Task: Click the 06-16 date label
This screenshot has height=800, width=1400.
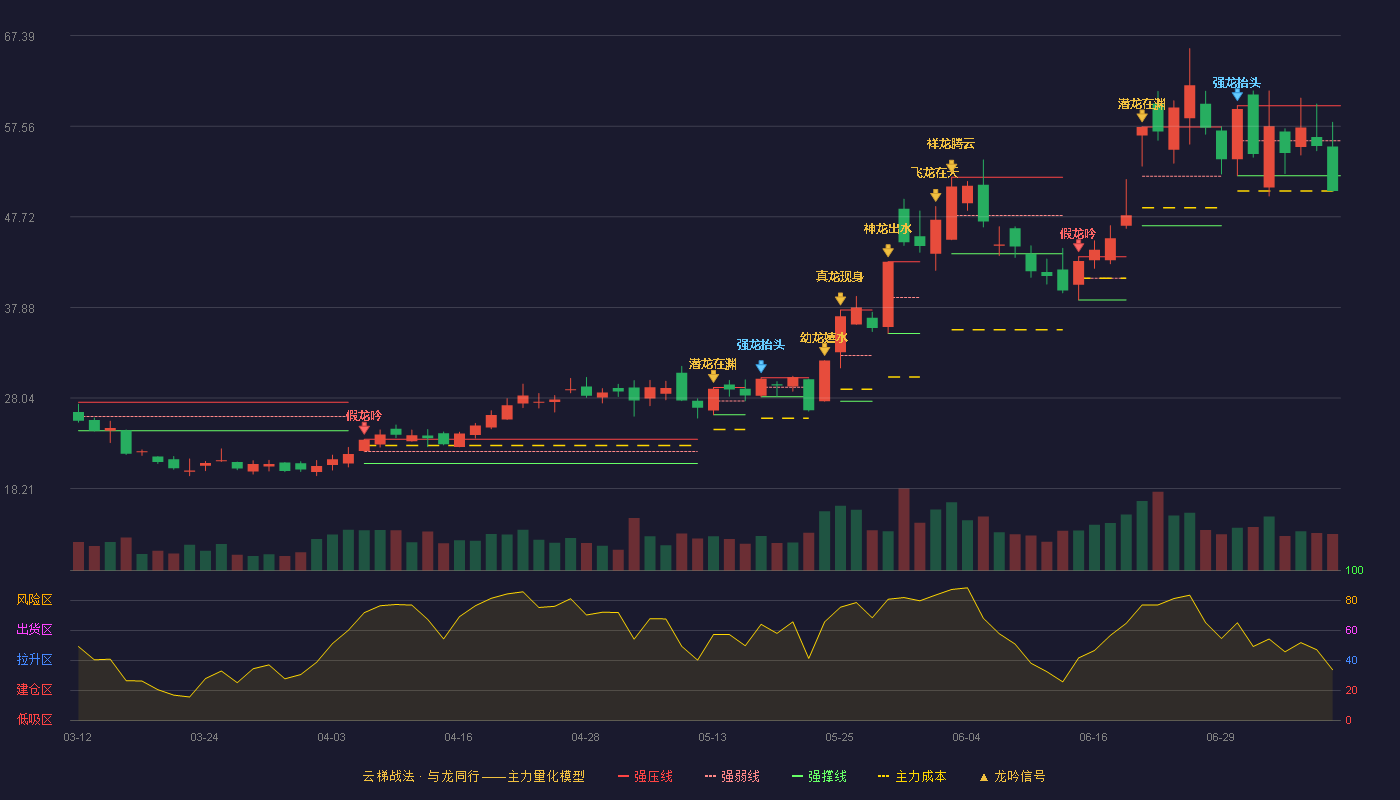Action: pyautogui.click(x=1093, y=737)
